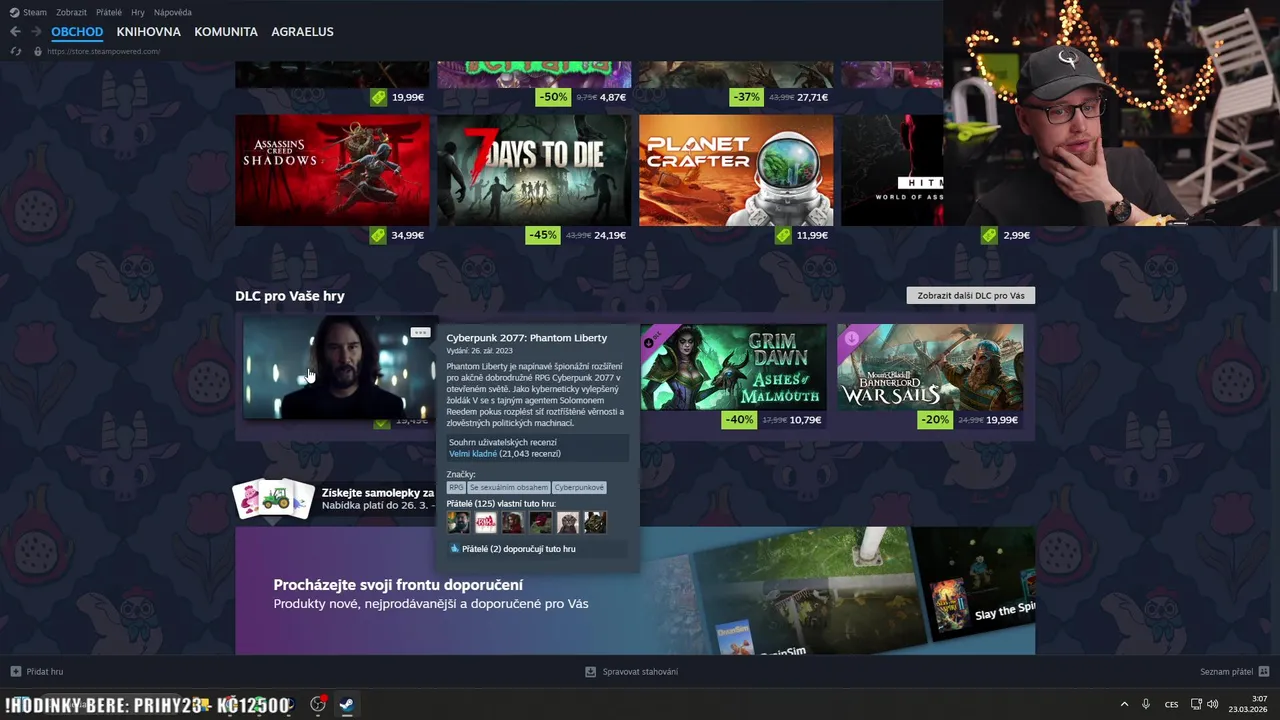Open the Přátelé menu
Image resolution: width=1280 pixels, height=720 pixels.
click(109, 12)
